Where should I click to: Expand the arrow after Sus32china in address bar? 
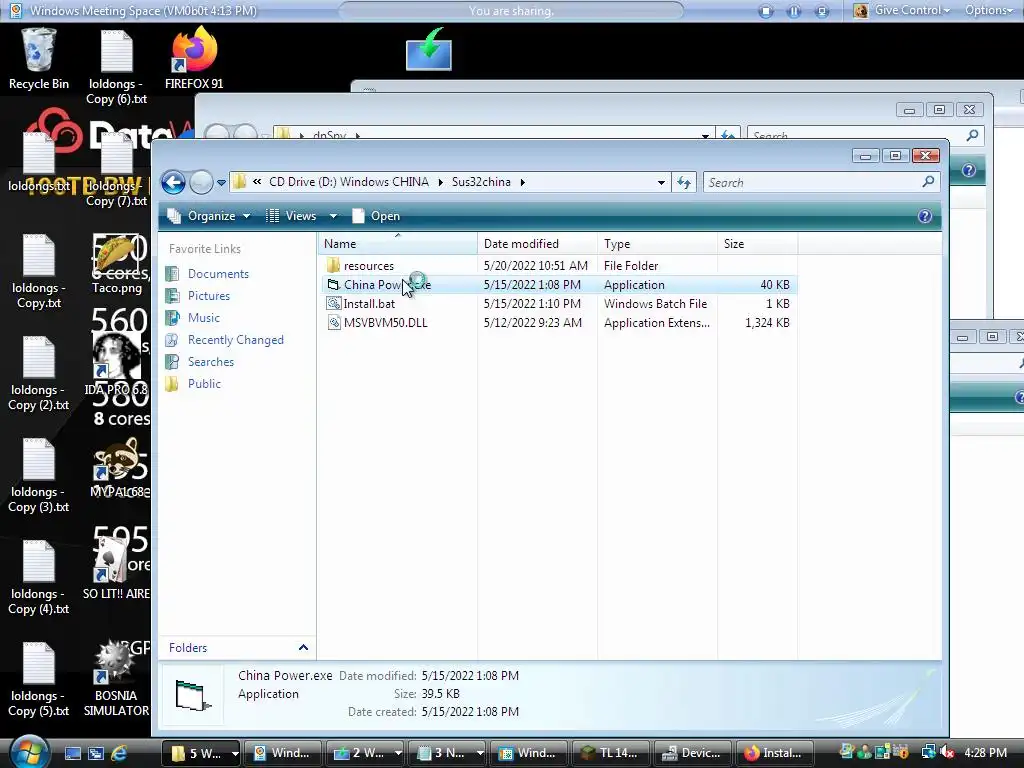click(x=522, y=182)
